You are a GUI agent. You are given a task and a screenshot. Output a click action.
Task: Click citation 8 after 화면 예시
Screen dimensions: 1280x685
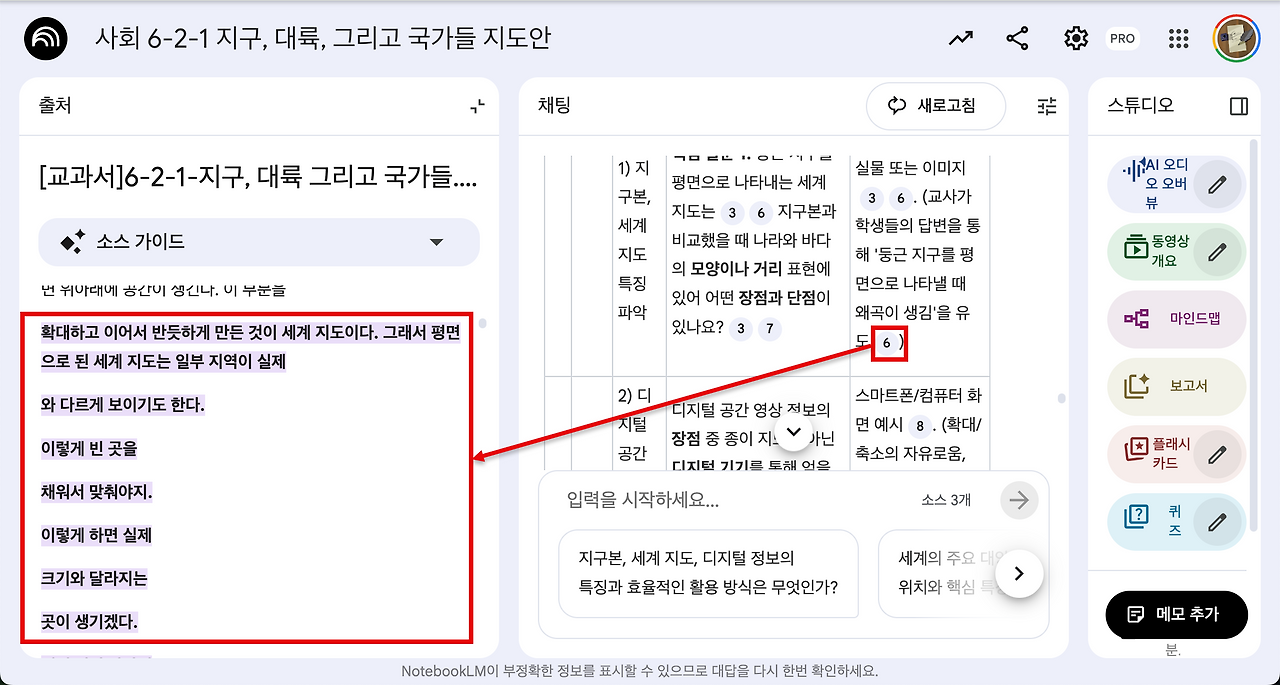tap(918, 425)
